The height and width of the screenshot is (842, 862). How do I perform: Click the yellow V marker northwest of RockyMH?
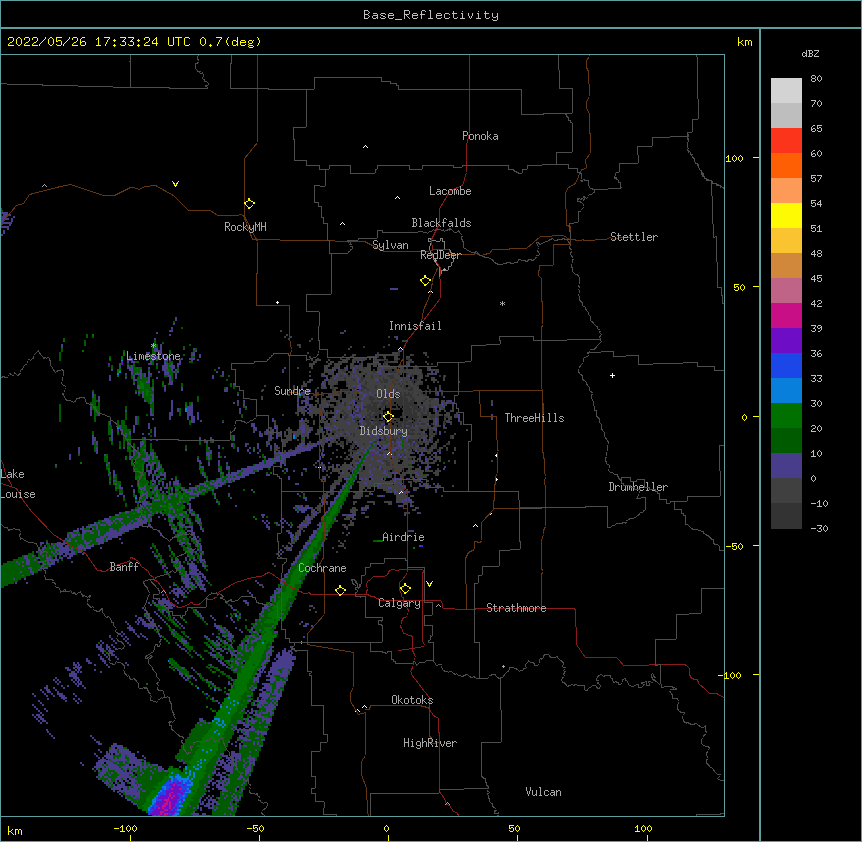[x=175, y=184]
